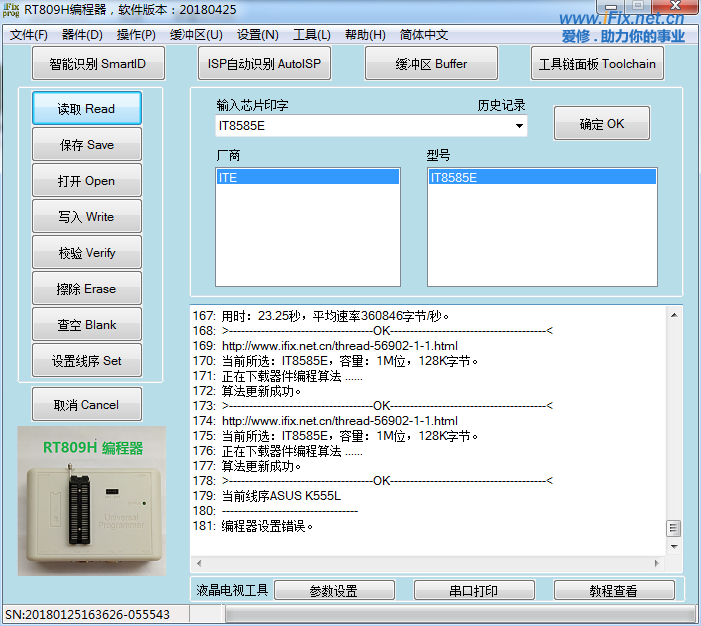Click 智能识别 SmartID button
Image resolution: width=701 pixels, height=626 pixels.
pos(98,63)
